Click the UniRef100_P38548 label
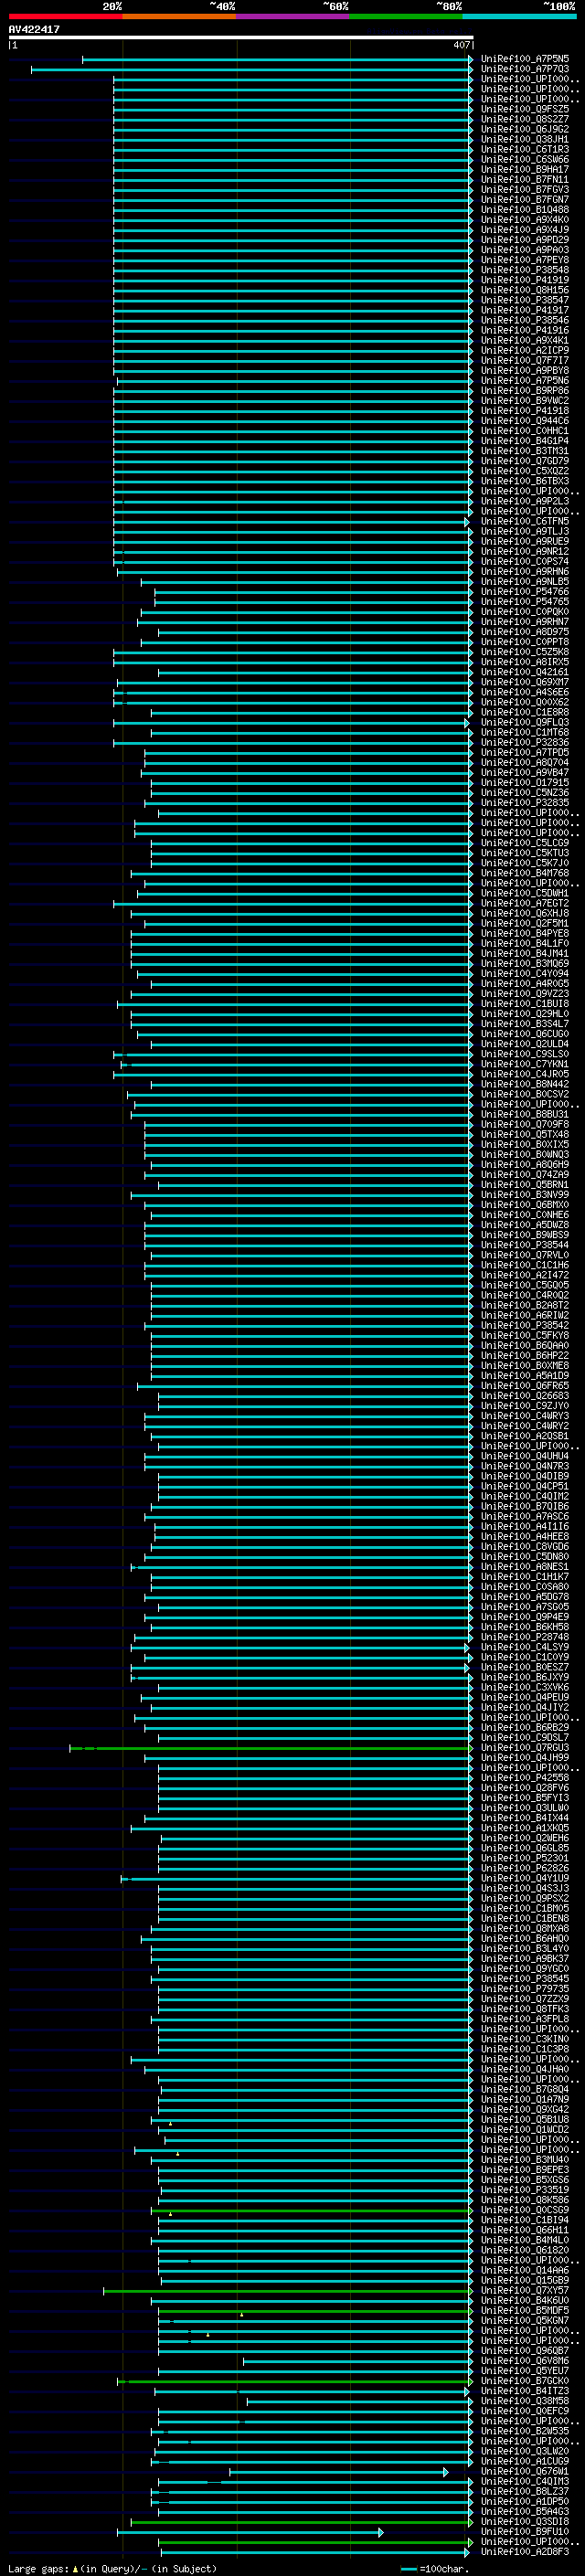Image resolution: width=585 pixels, height=2576 pixels. (525, 270)
